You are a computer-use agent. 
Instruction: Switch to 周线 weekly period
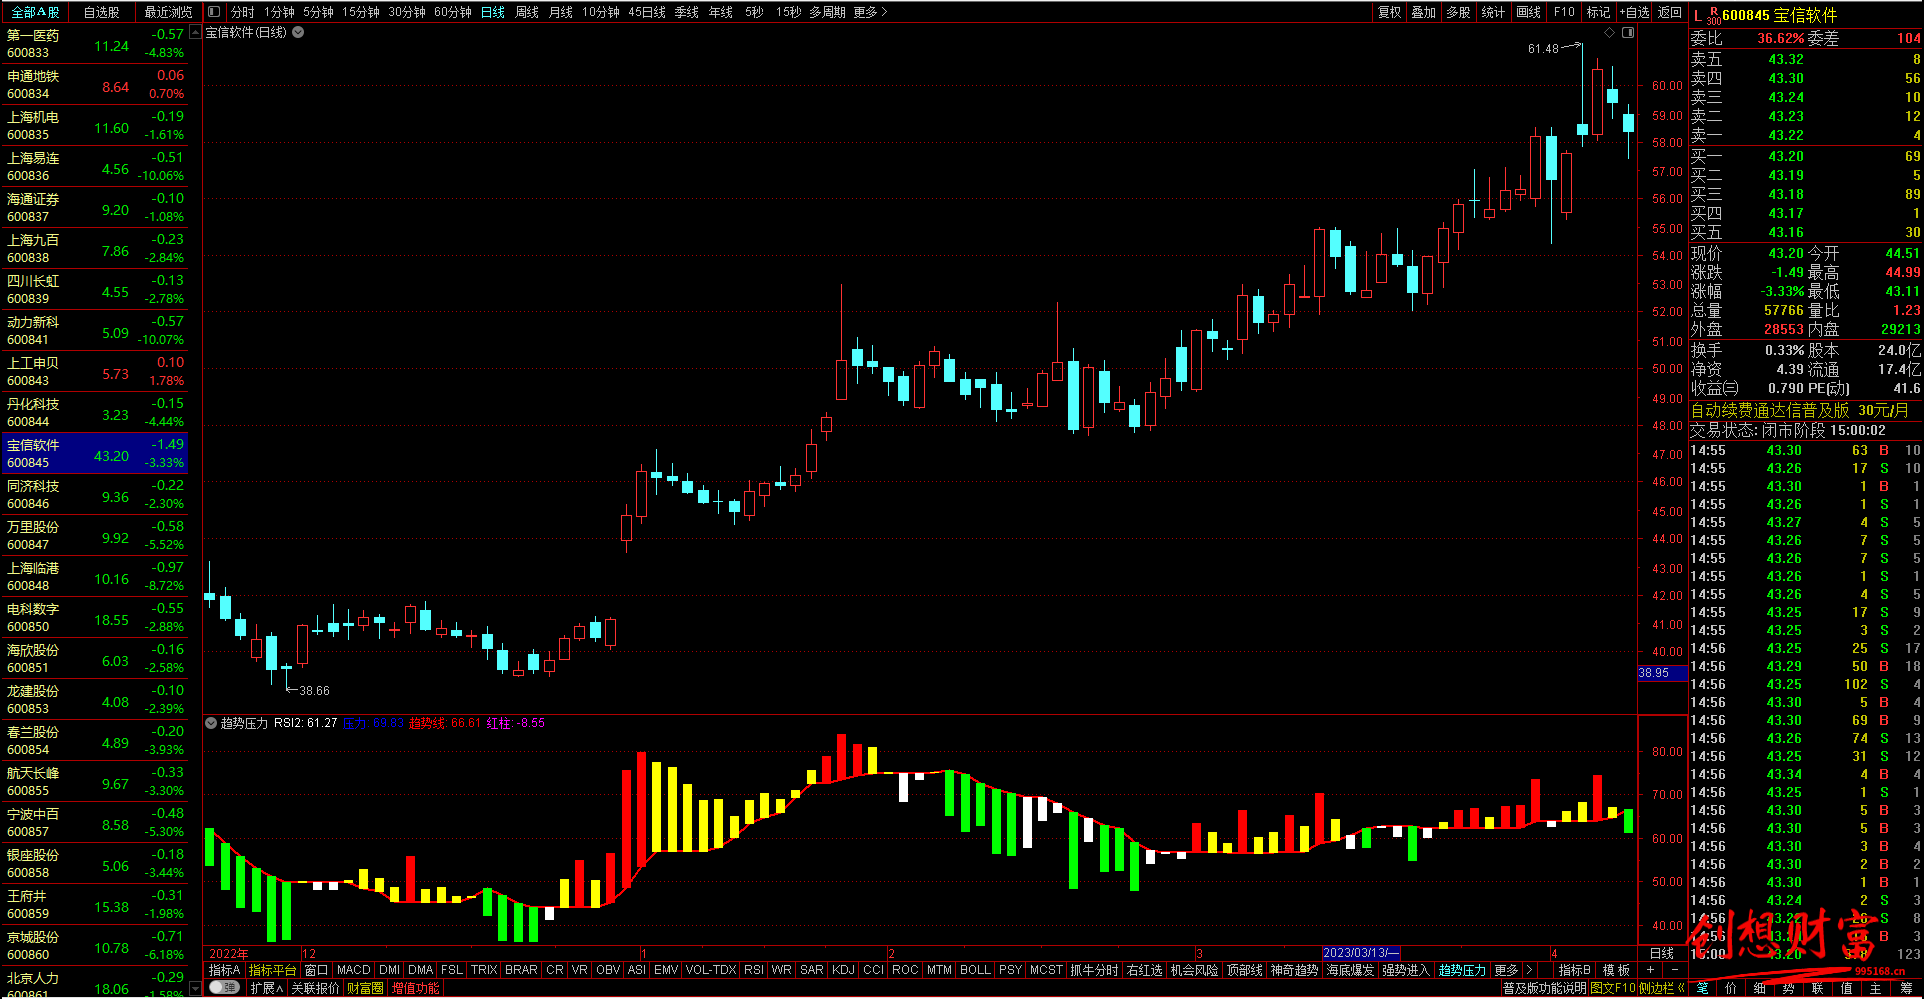click(527, 12)
